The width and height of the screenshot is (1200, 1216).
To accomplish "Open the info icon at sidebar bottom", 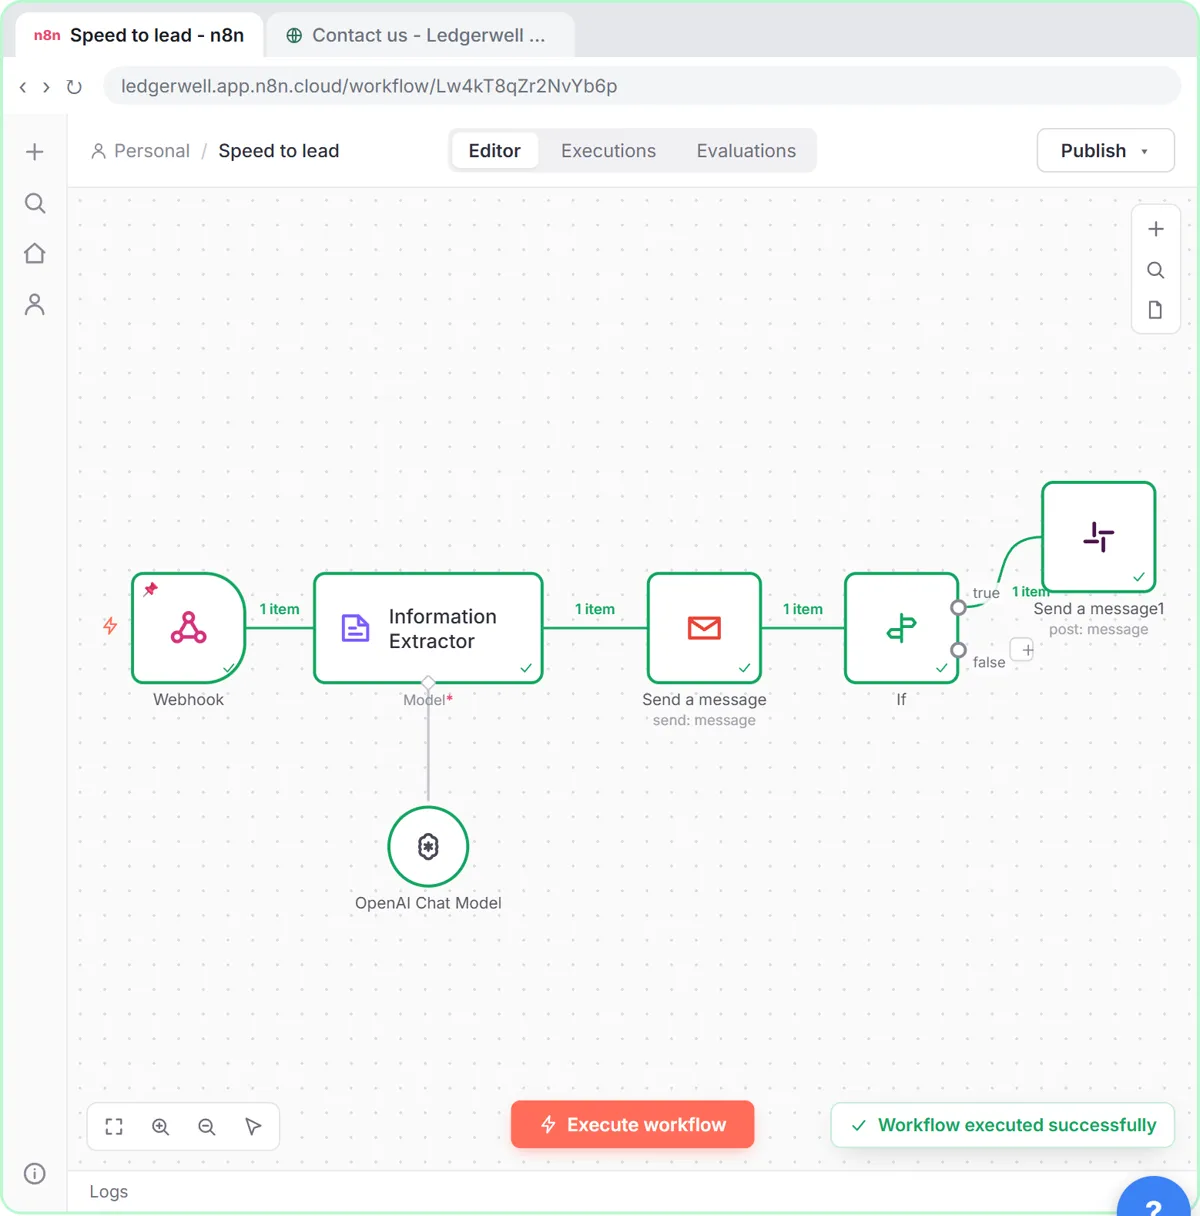I will click(x=35, y=1174).
